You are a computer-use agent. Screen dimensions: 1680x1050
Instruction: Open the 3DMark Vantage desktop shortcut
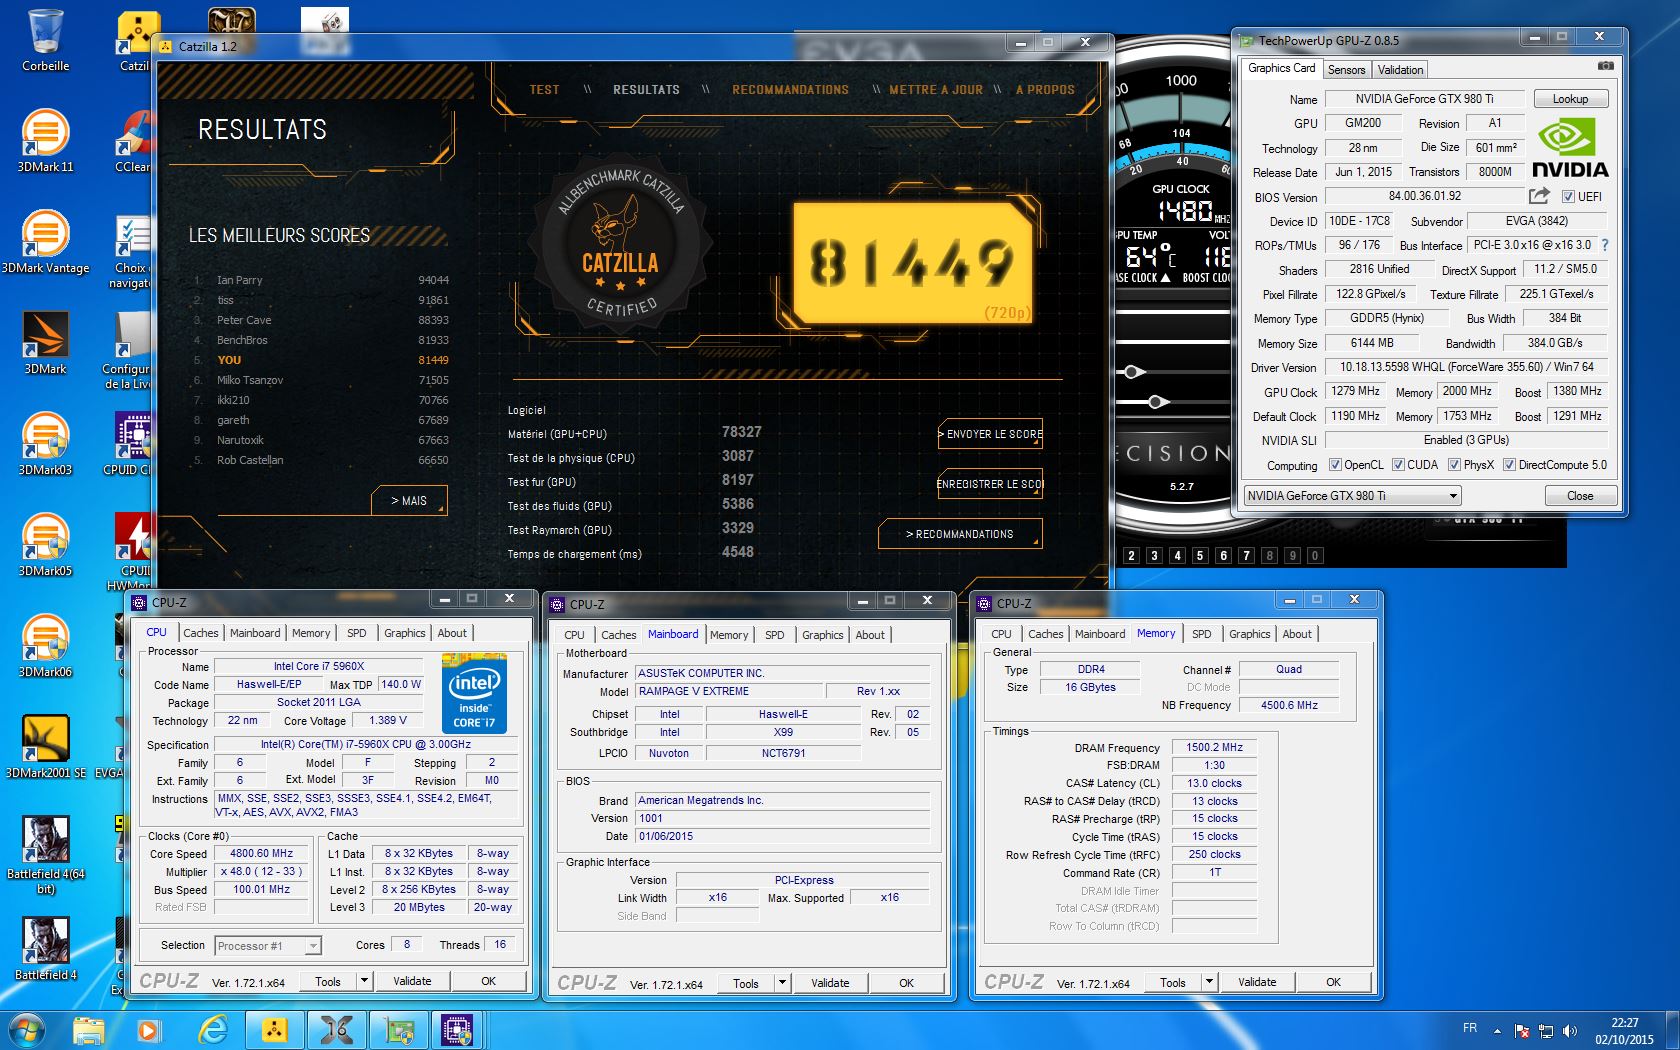click(x=45, y=242)
